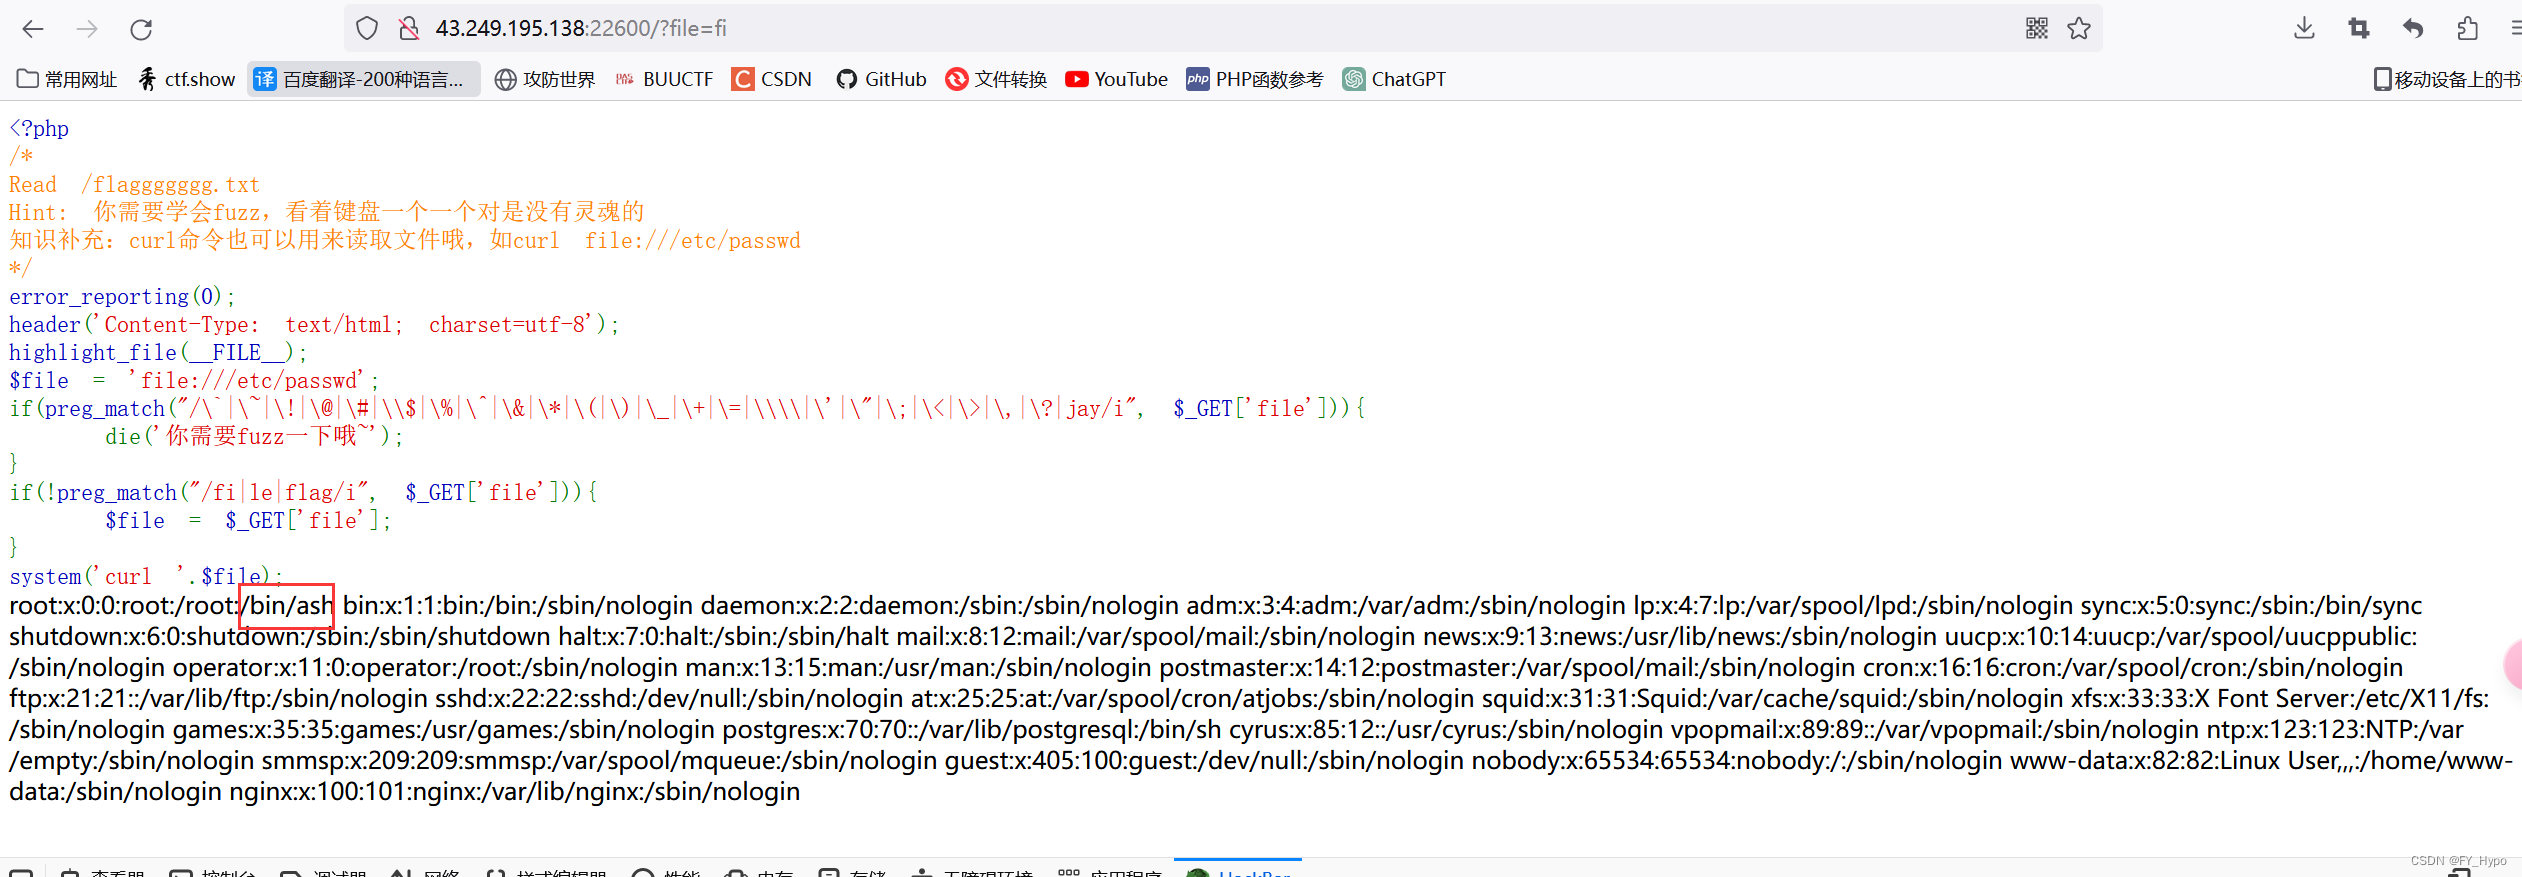Click the 'error_reporting(0);' line

click(122, 296)
